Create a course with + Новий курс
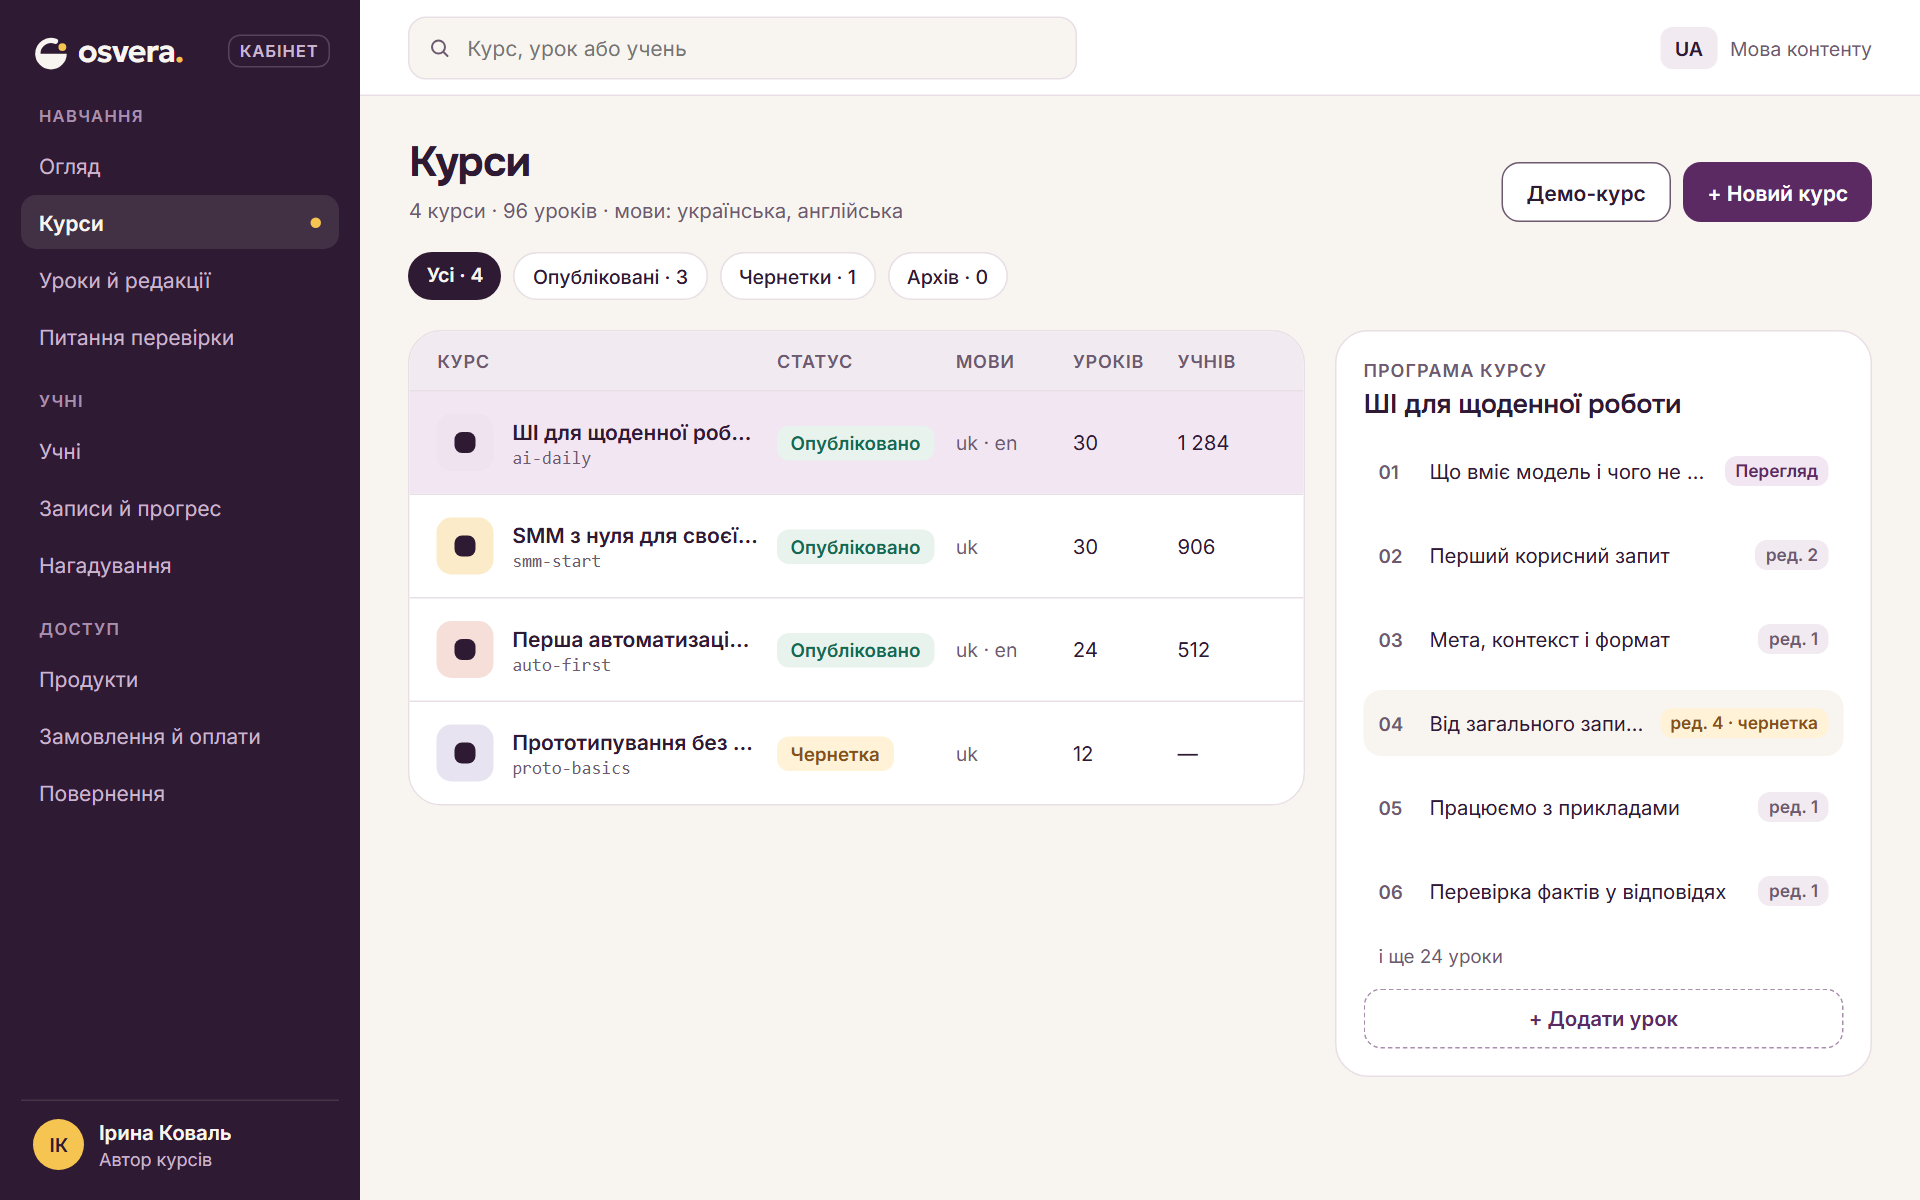Screen dimensions: 1920x1200 coord(1777,192)
